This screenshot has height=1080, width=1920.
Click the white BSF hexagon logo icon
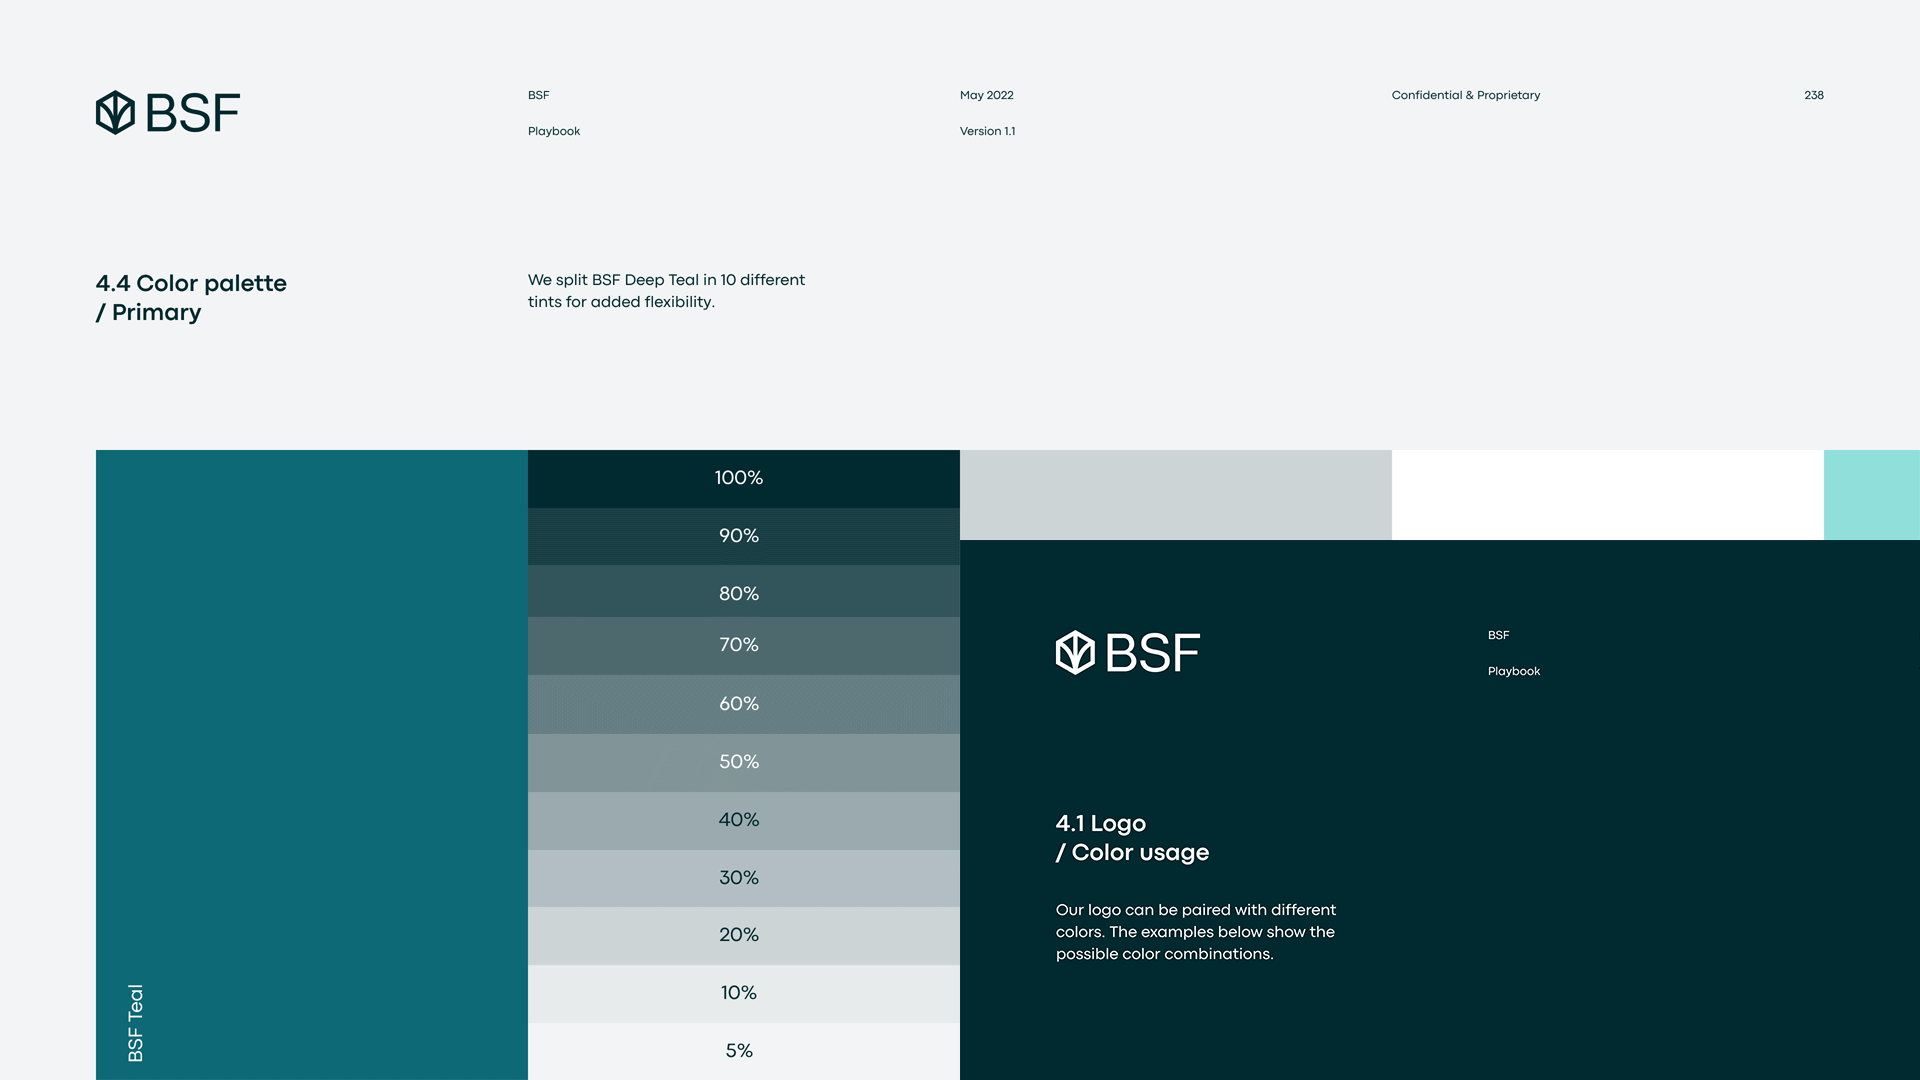1075,652
